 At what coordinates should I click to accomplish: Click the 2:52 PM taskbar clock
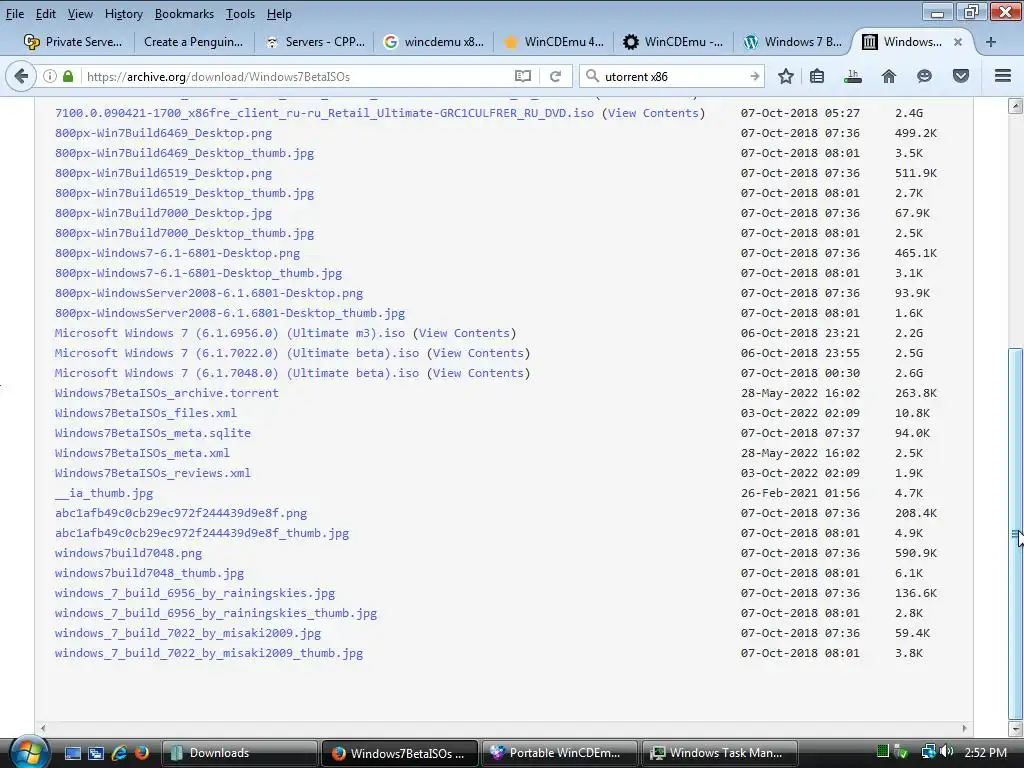pos(985,752)
